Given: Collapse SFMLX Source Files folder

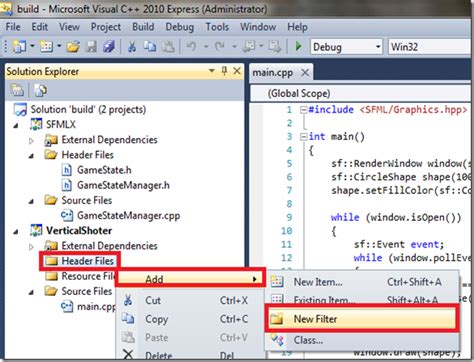Looking at the screenshot, I should [x=31, y=201].
